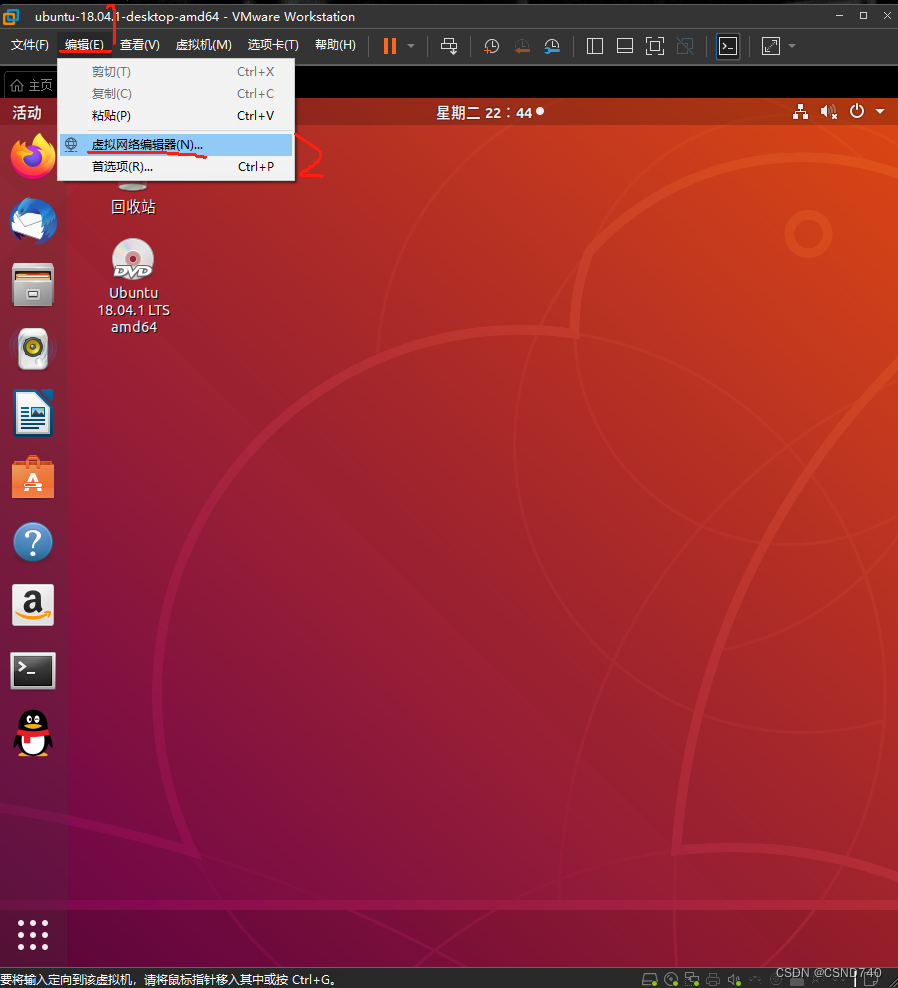Click the VMware Workstation logo in title bar

point(11,16)
